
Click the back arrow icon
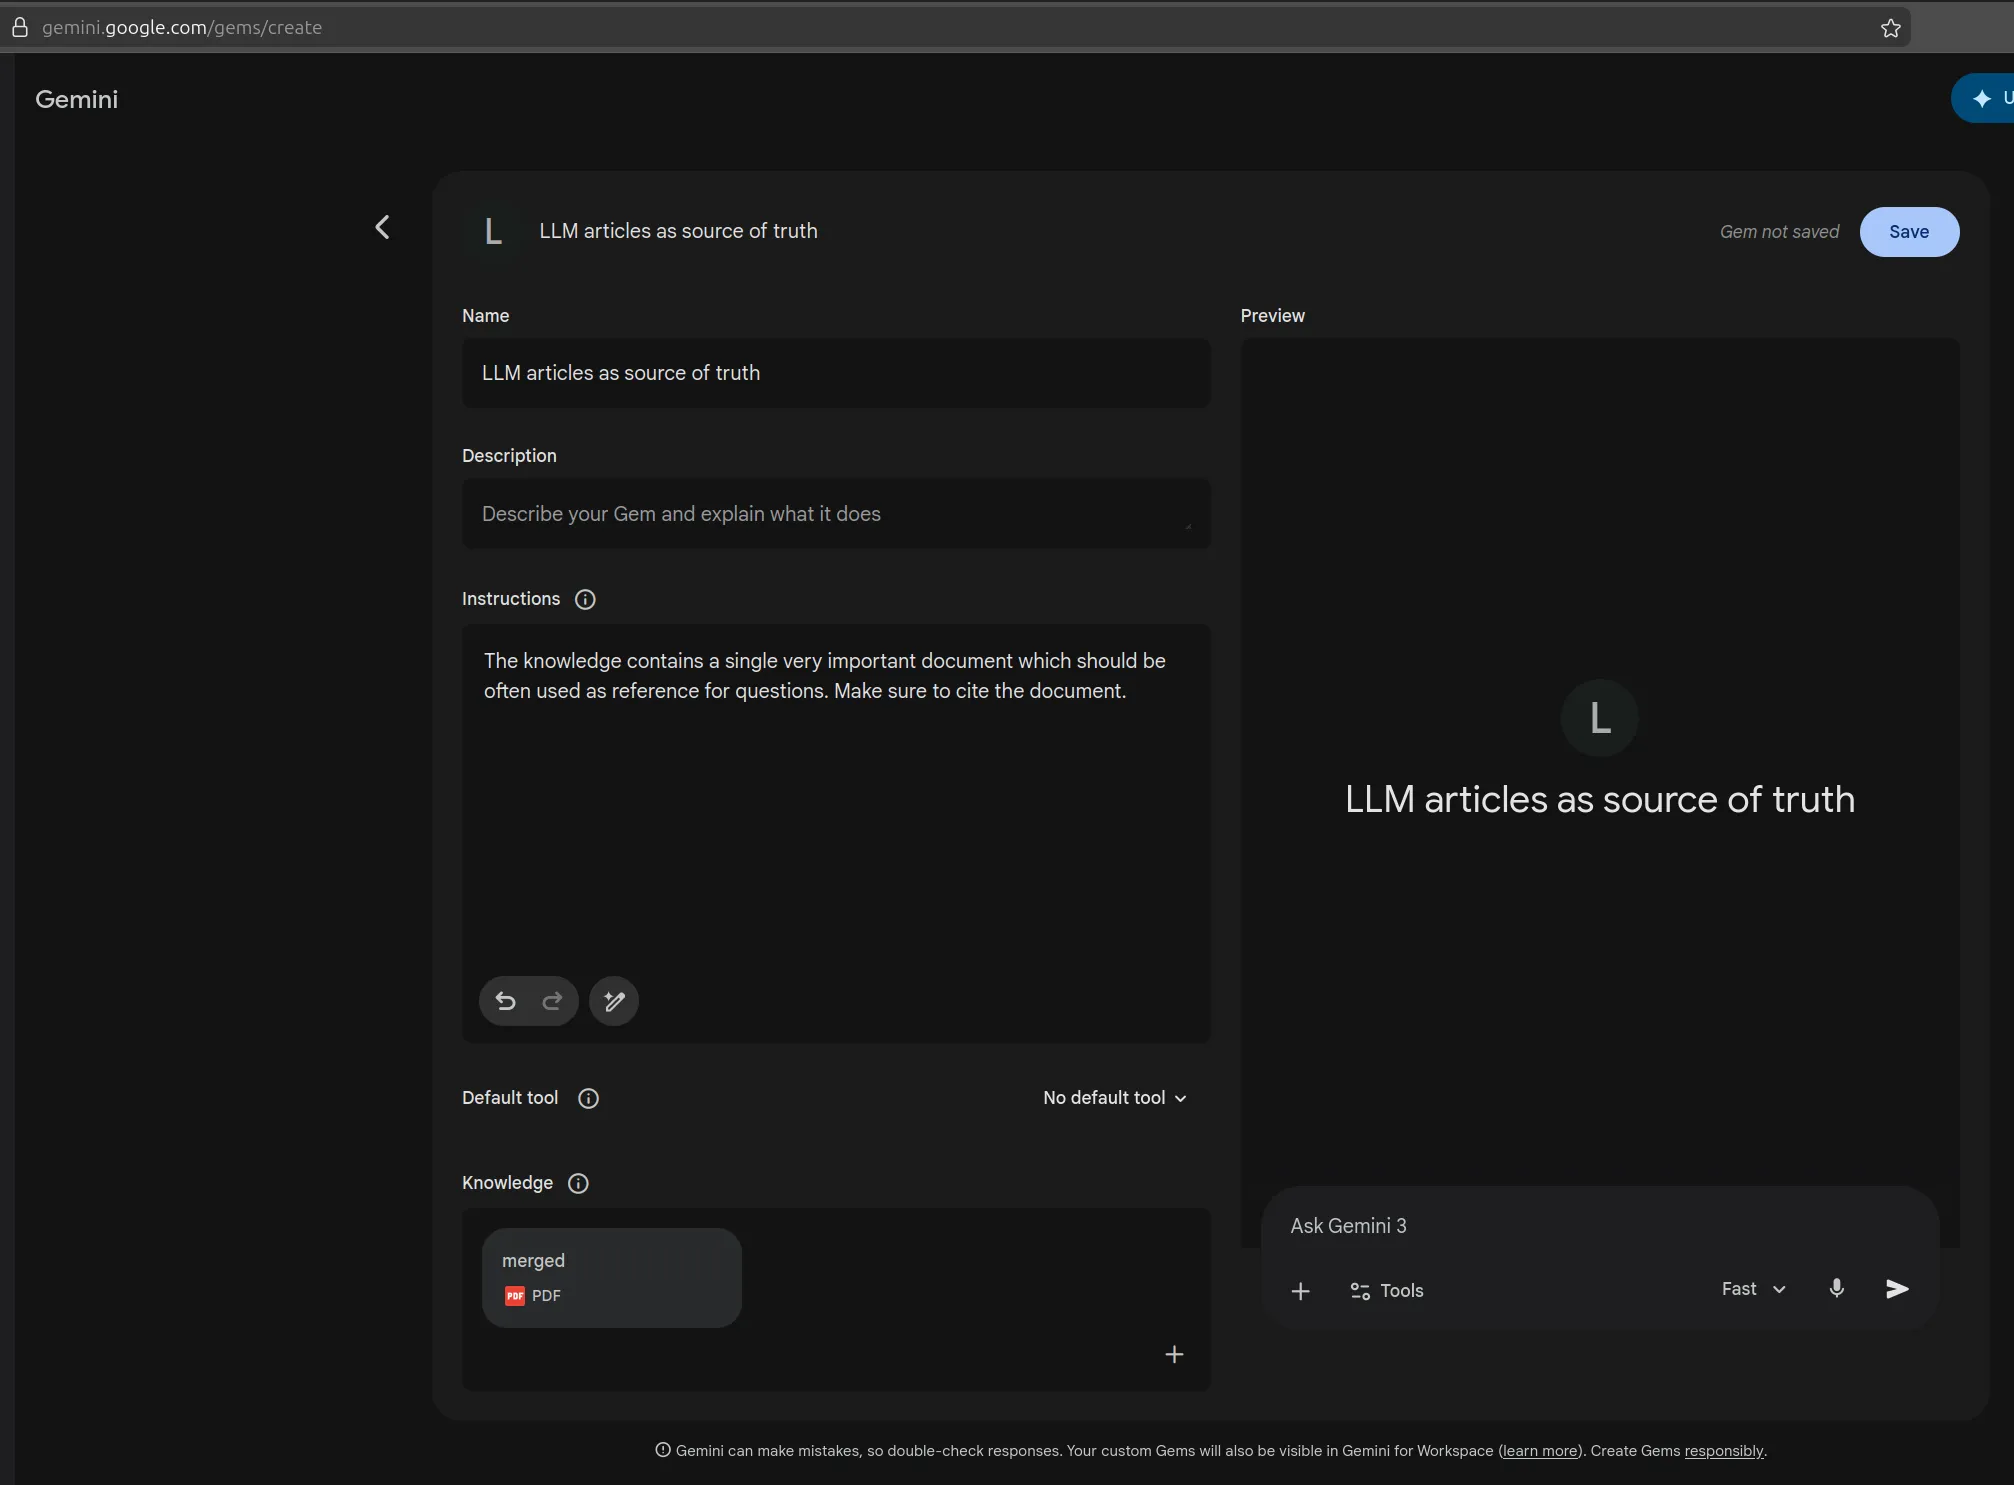tap(382, 228)
